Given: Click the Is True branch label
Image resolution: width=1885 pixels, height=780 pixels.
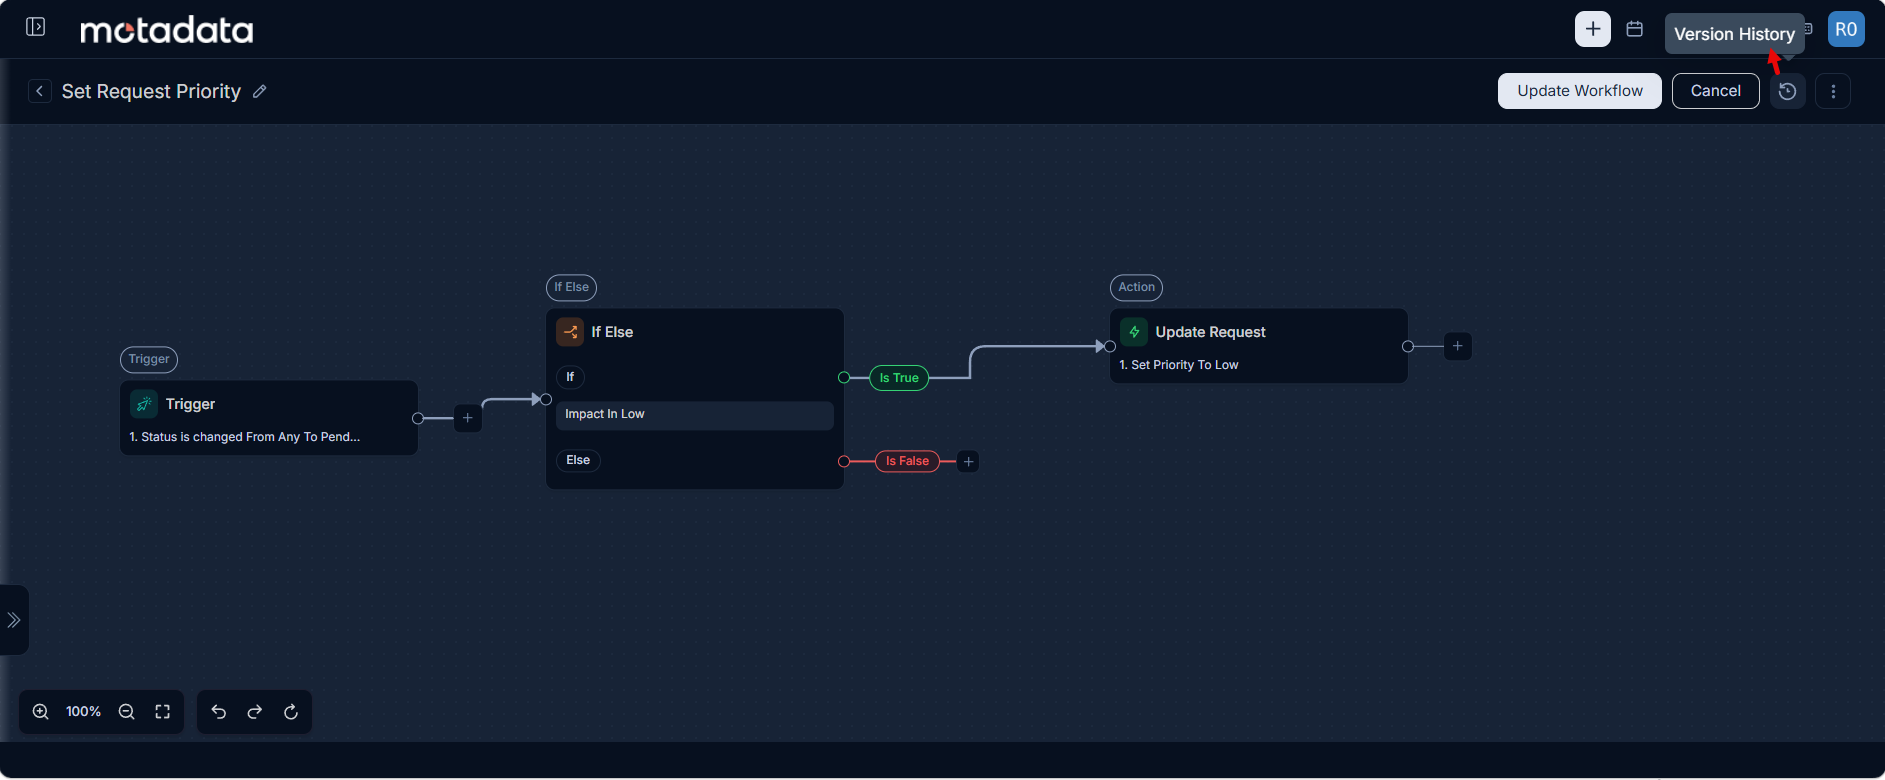Looking at the screenshot, I should pyautogui.click(x=899, y=378).
